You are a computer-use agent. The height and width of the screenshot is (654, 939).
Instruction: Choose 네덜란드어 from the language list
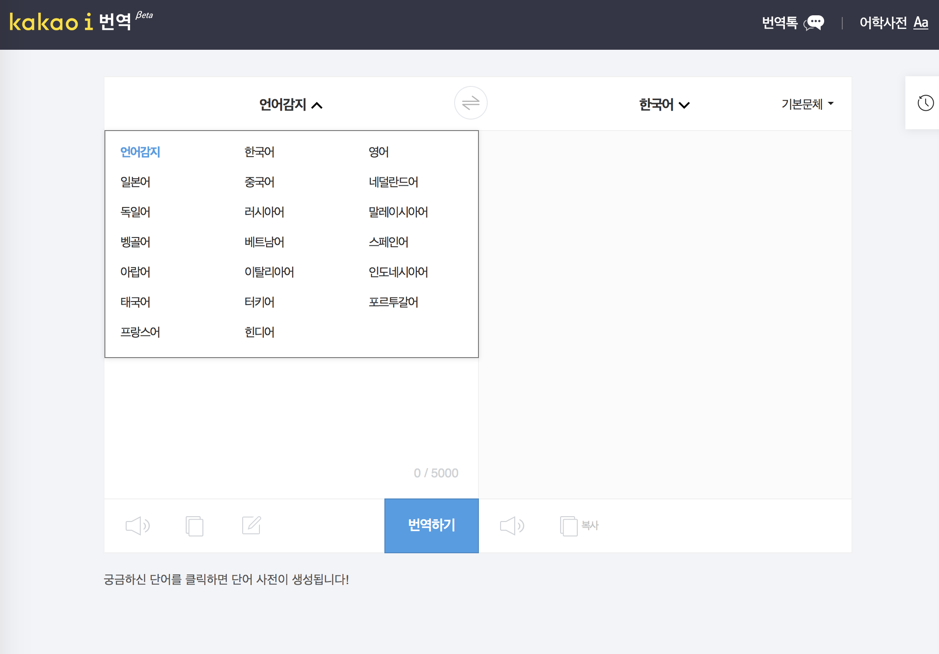point(393,182)
